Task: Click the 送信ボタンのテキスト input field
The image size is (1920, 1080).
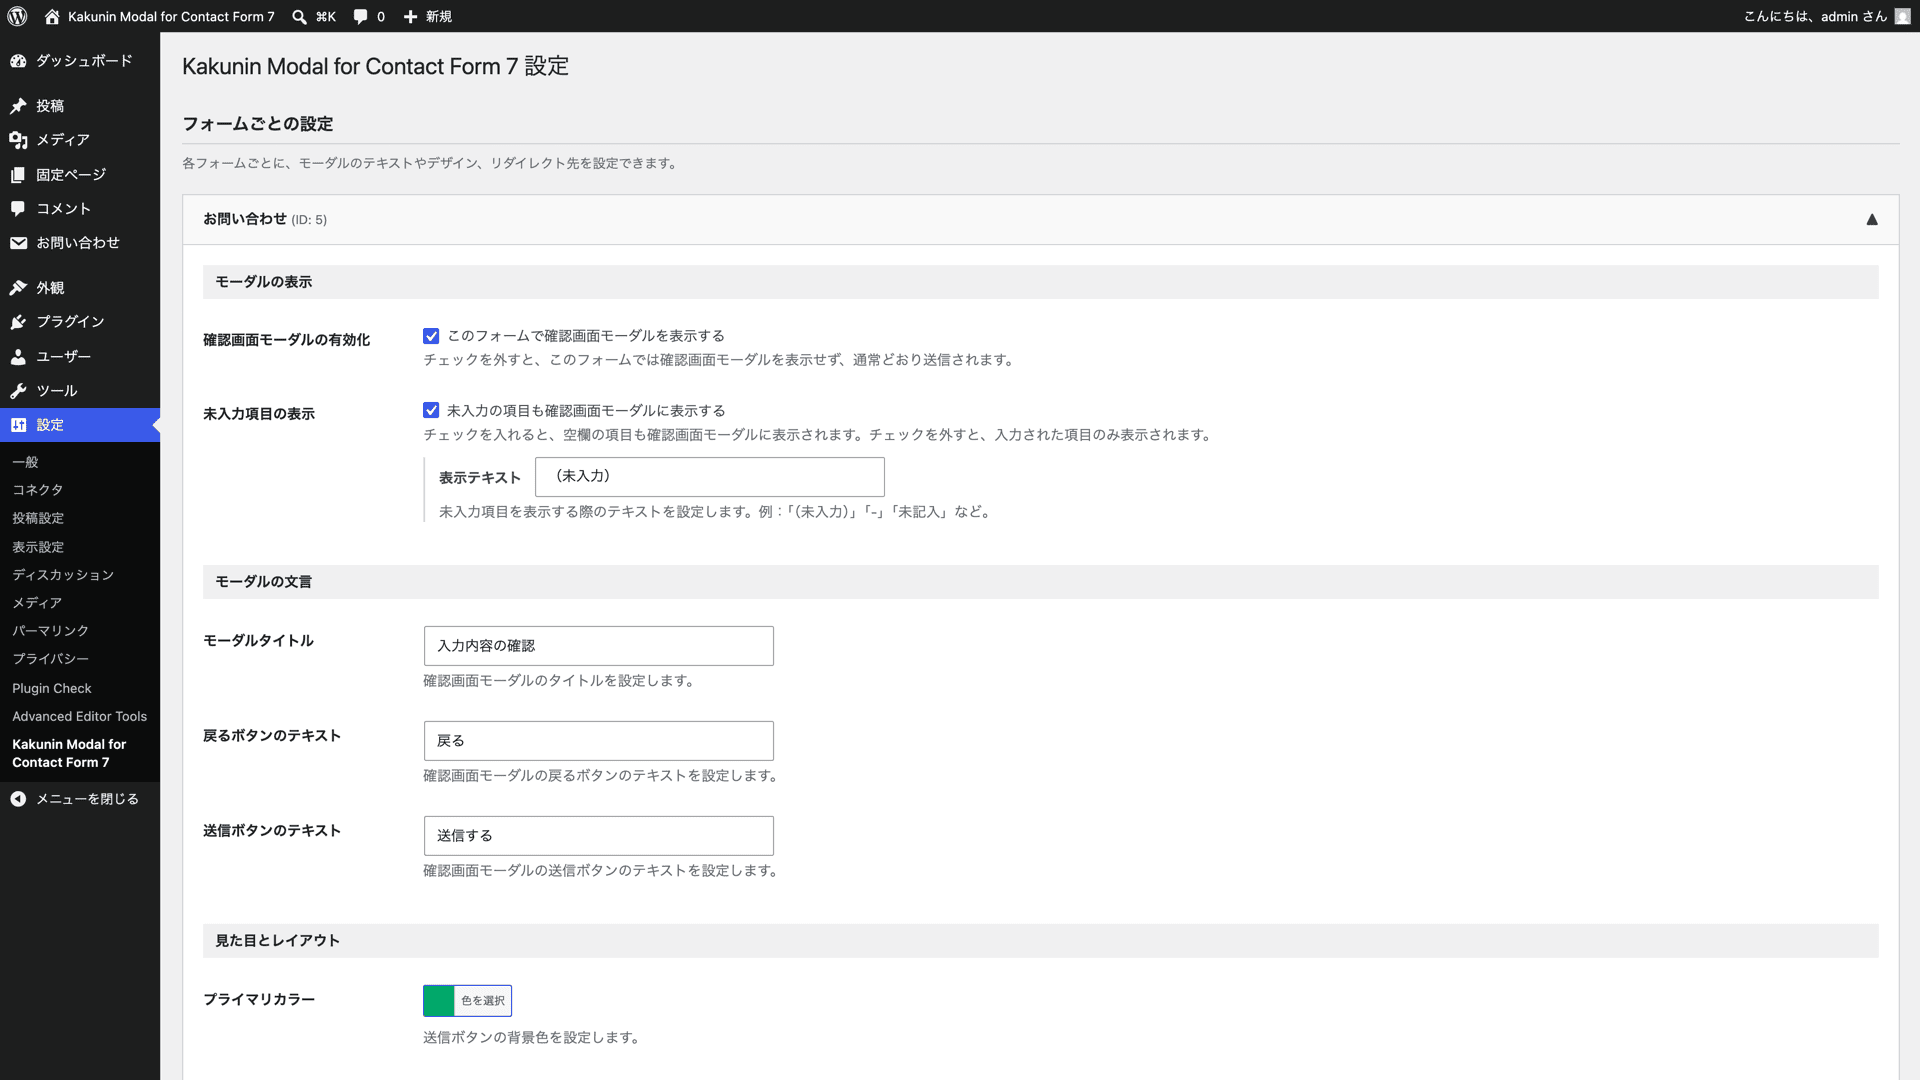Action: (x=599, y=836)
